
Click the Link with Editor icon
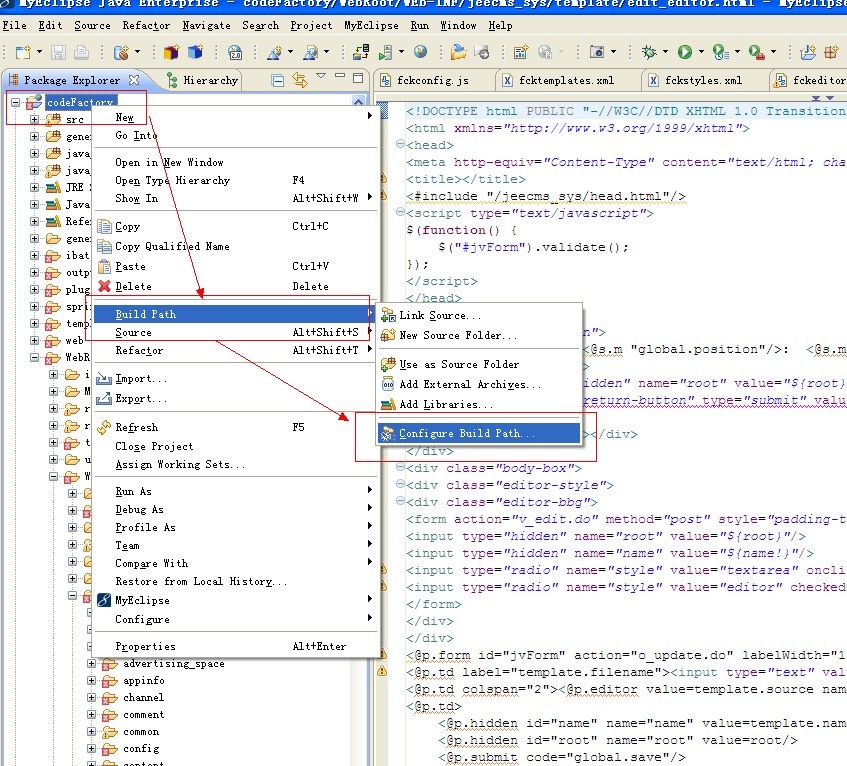tap(299, 80)
